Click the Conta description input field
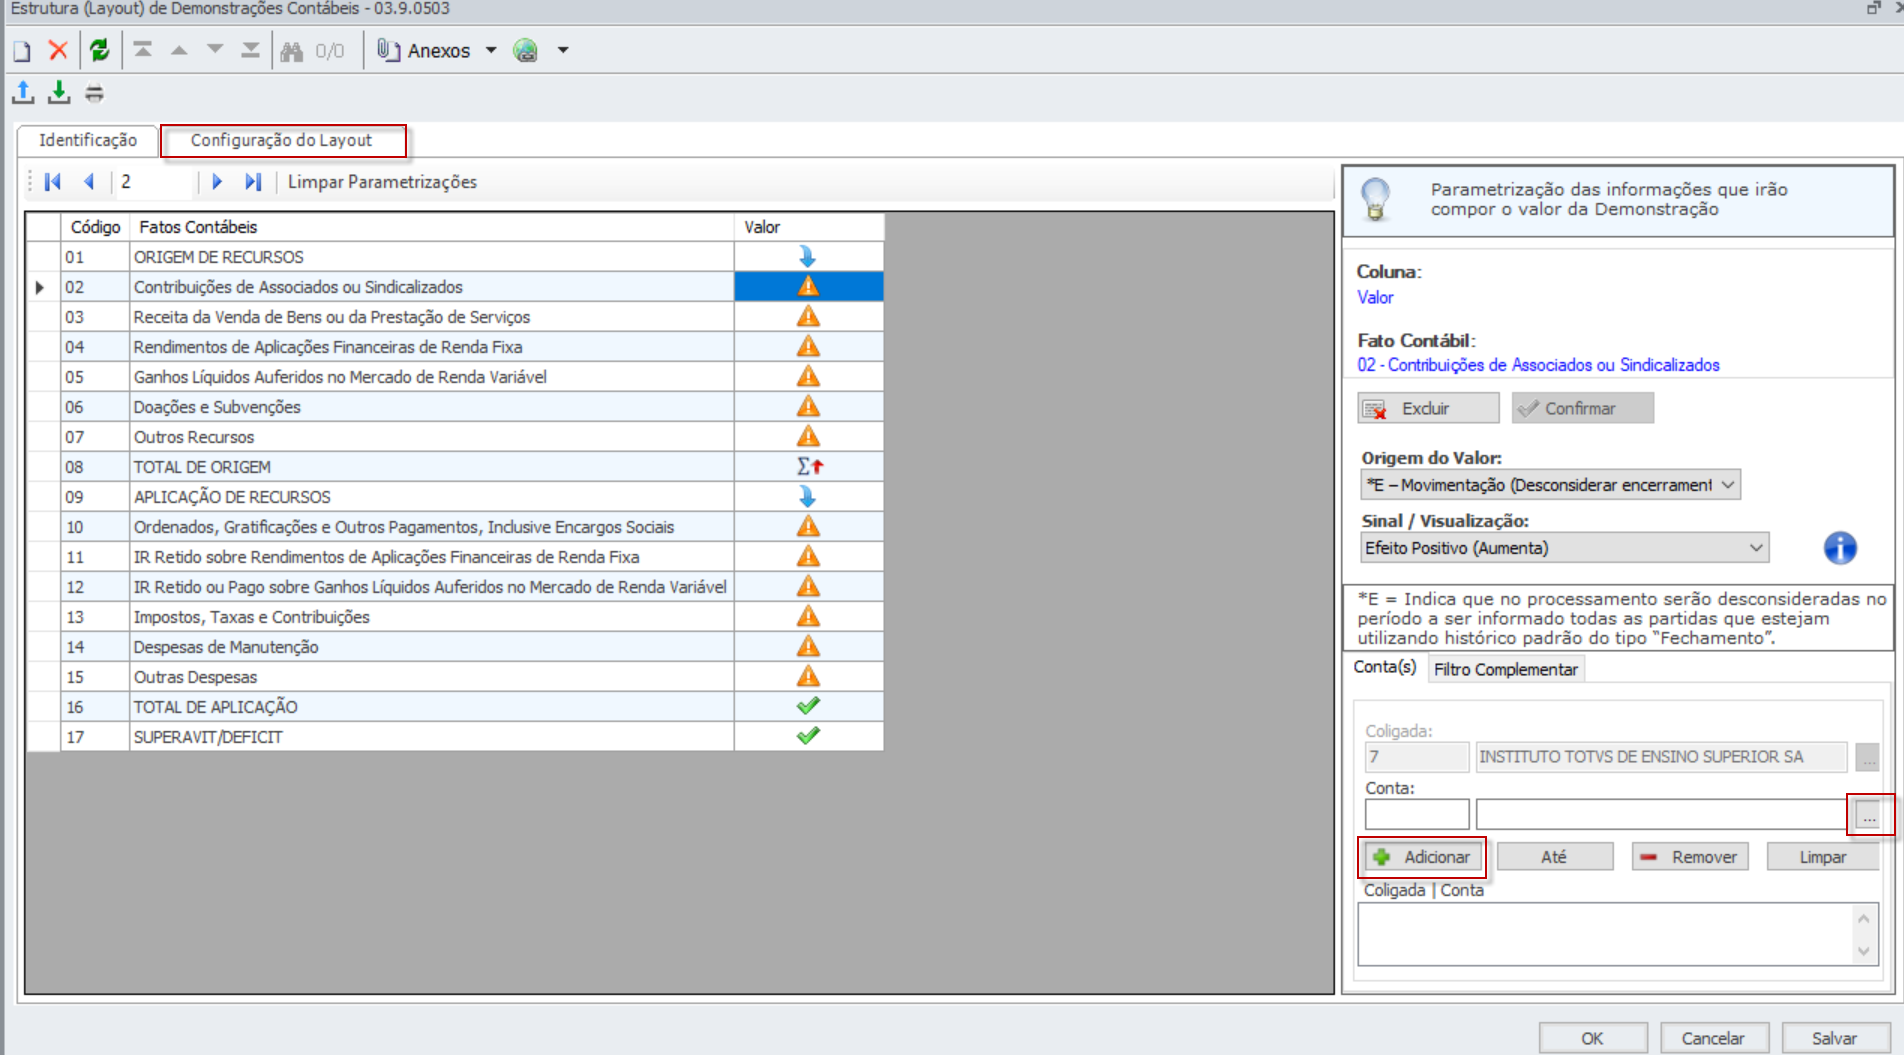The height and width of the screenshot is (1055, 1904). coord(1662,815)
